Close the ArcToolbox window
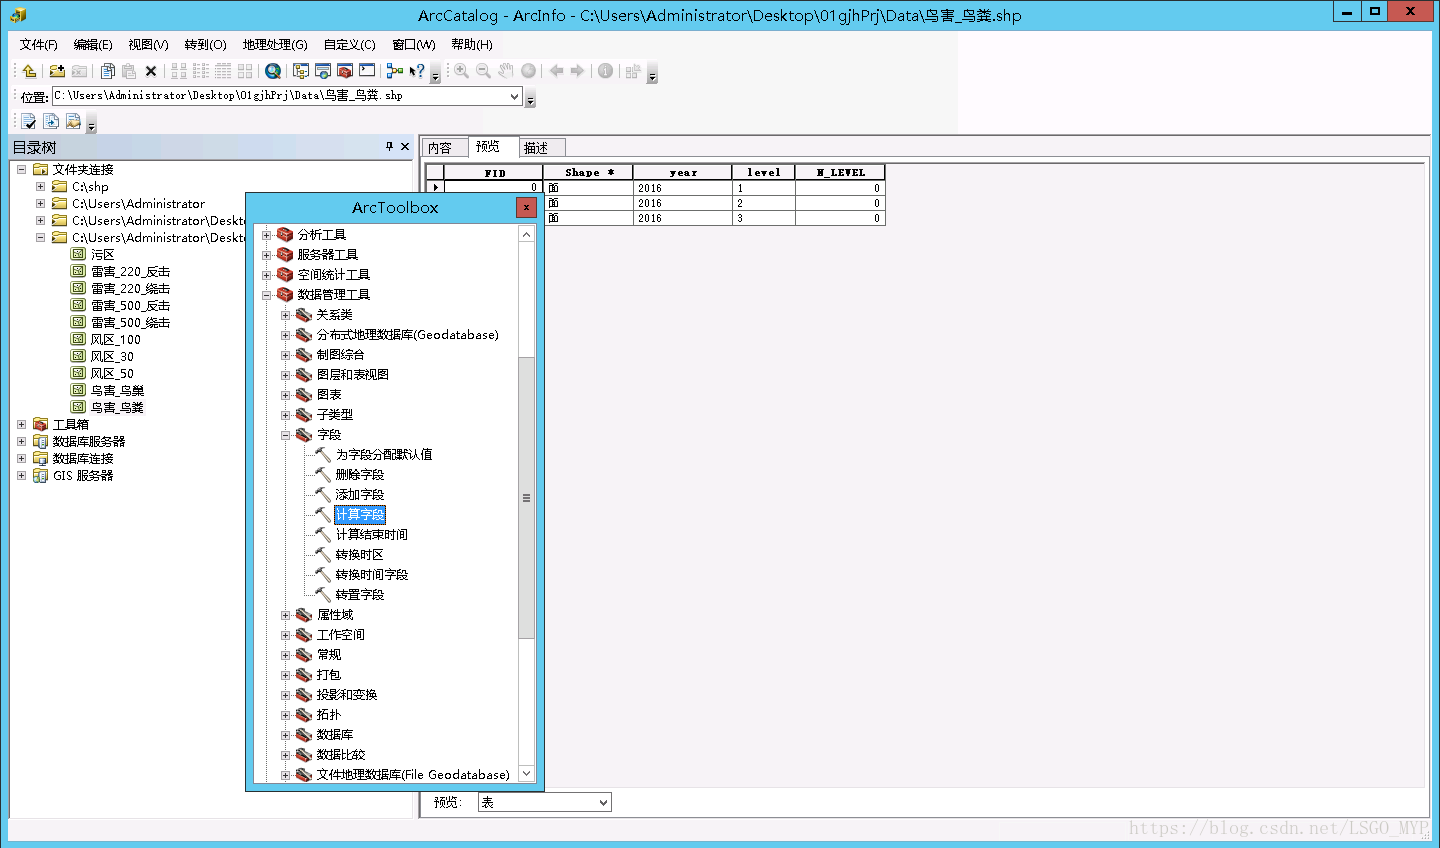 tap(526, 207)
